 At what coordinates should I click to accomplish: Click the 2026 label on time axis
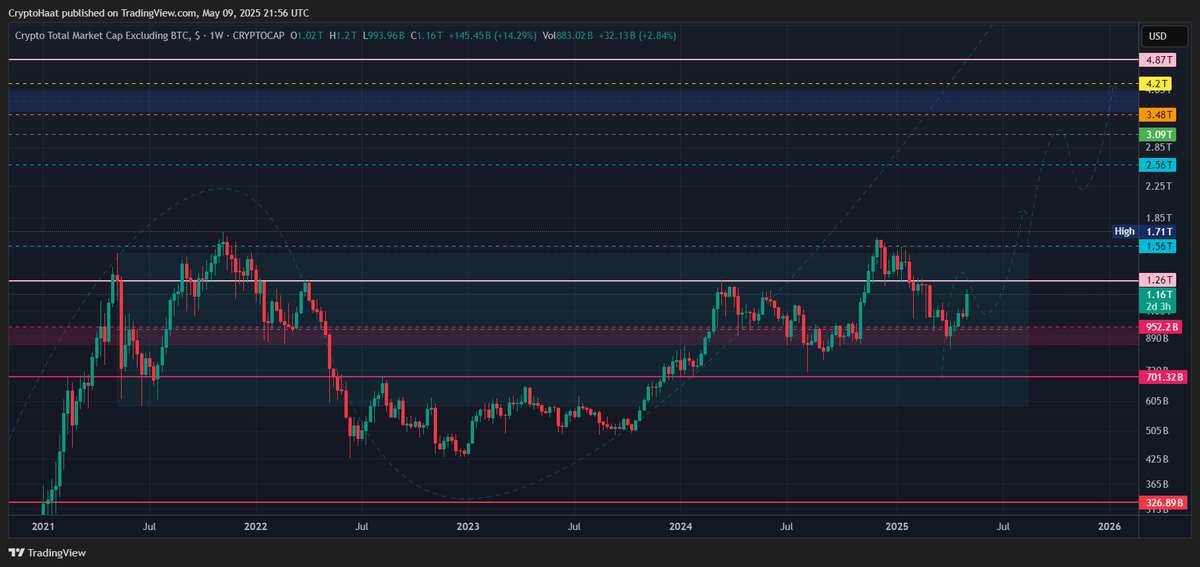click(x=1109, y=525)
